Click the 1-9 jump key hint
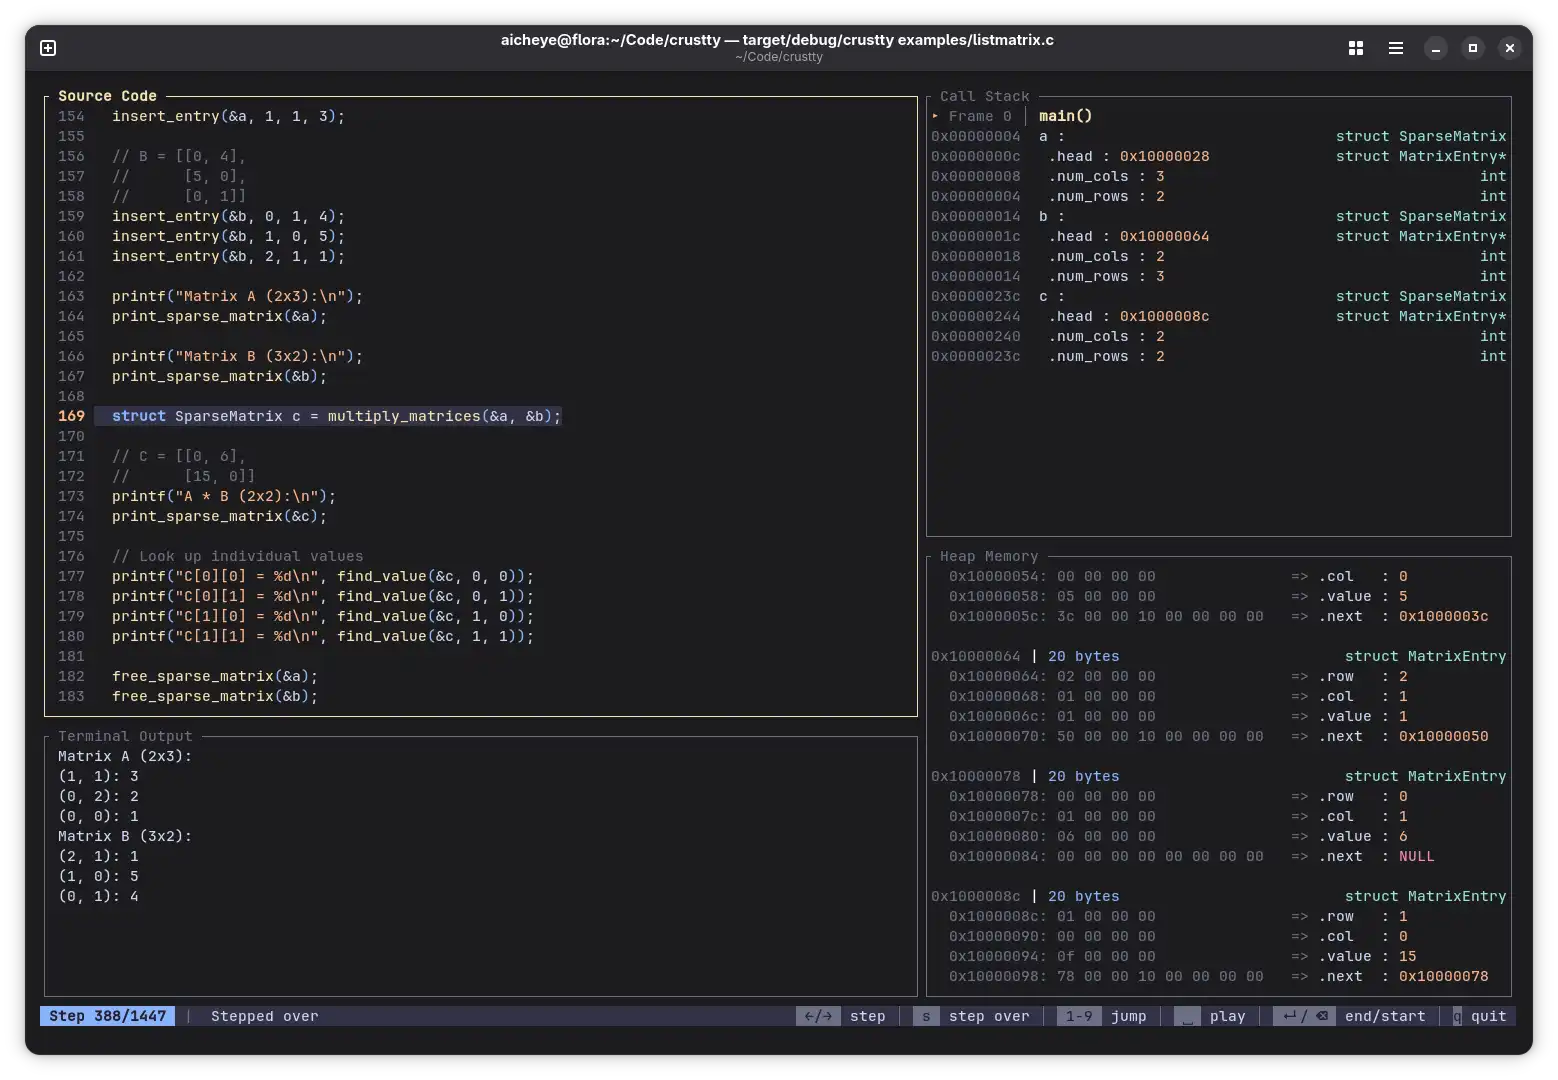Viewport: 1558px width, 1080px height. pos(1079,1016)
